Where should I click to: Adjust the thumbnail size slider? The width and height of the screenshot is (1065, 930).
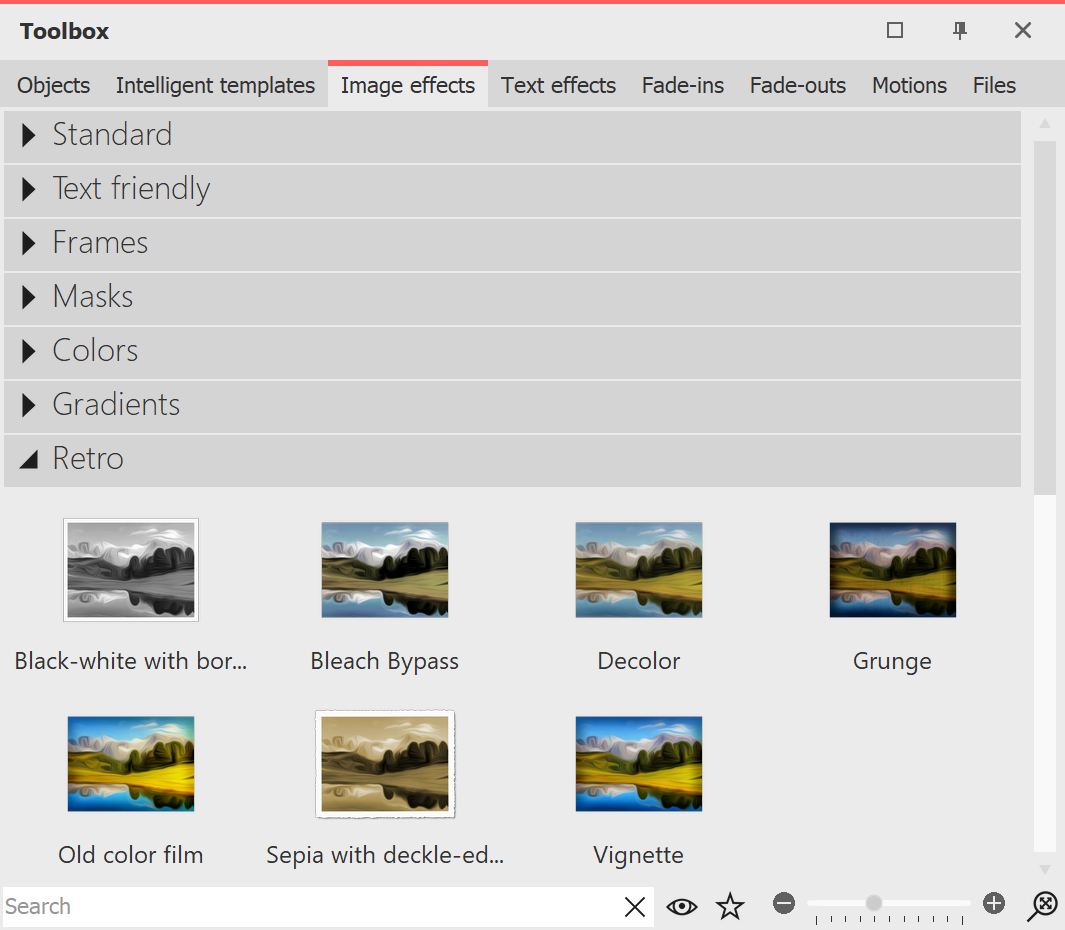875,903
